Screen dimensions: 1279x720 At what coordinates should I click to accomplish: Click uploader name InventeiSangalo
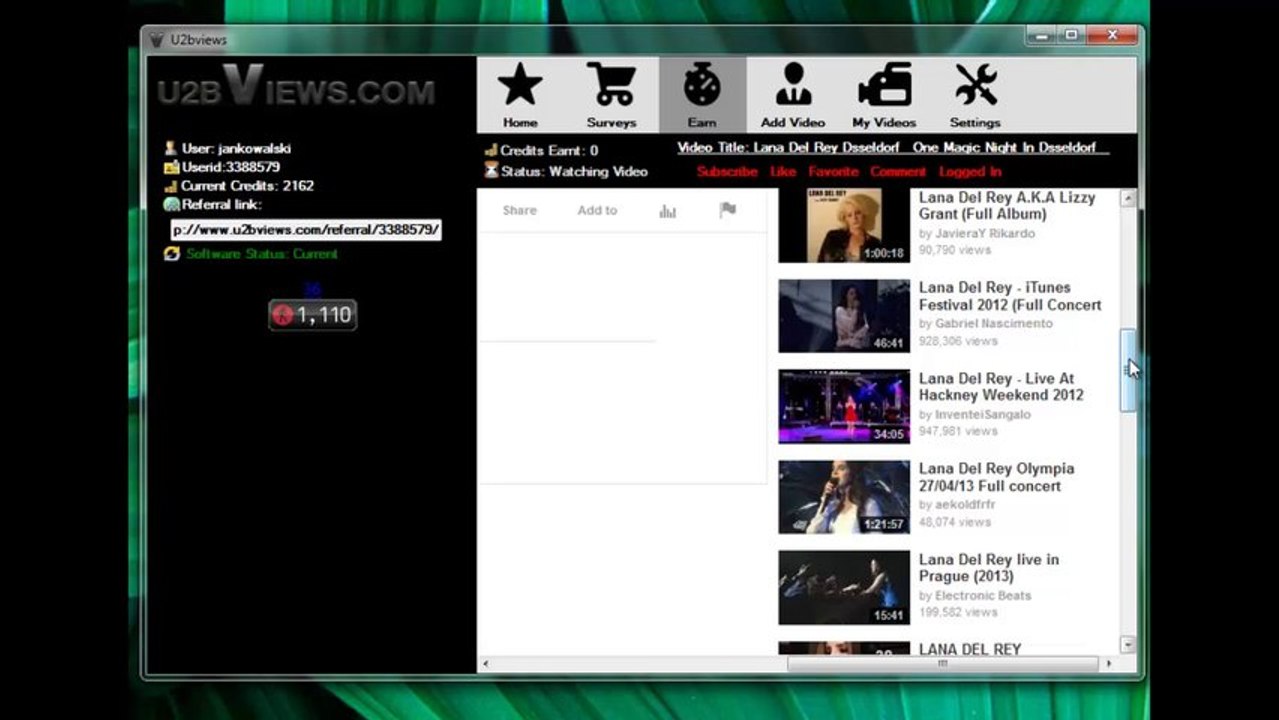[983, 414]
